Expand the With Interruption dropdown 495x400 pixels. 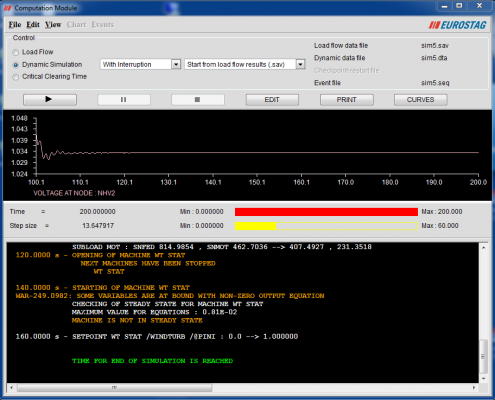[x=176, y=64]
